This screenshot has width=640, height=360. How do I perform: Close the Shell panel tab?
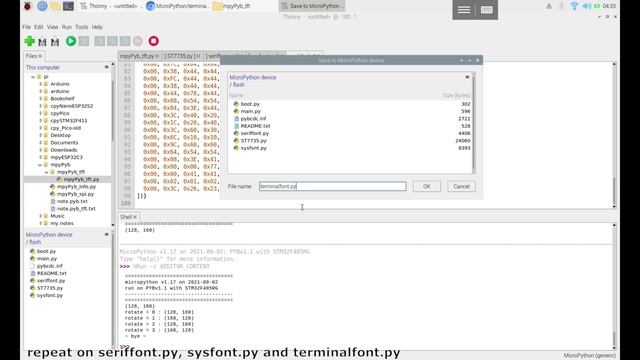[x=135, y=217]
